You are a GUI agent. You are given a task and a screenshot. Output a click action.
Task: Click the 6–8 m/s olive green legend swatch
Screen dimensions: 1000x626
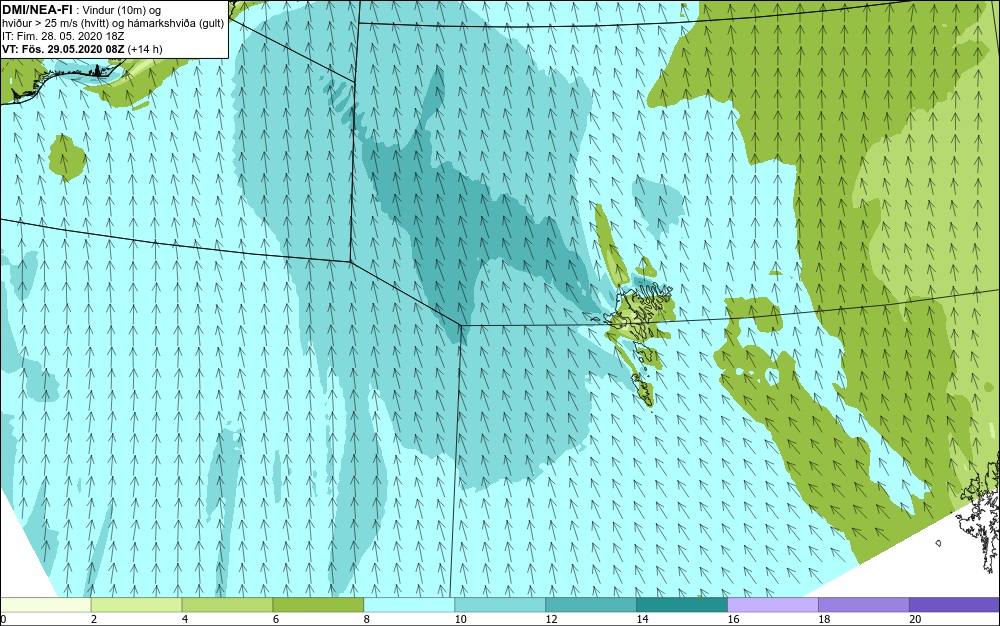(x=318, y=605)
